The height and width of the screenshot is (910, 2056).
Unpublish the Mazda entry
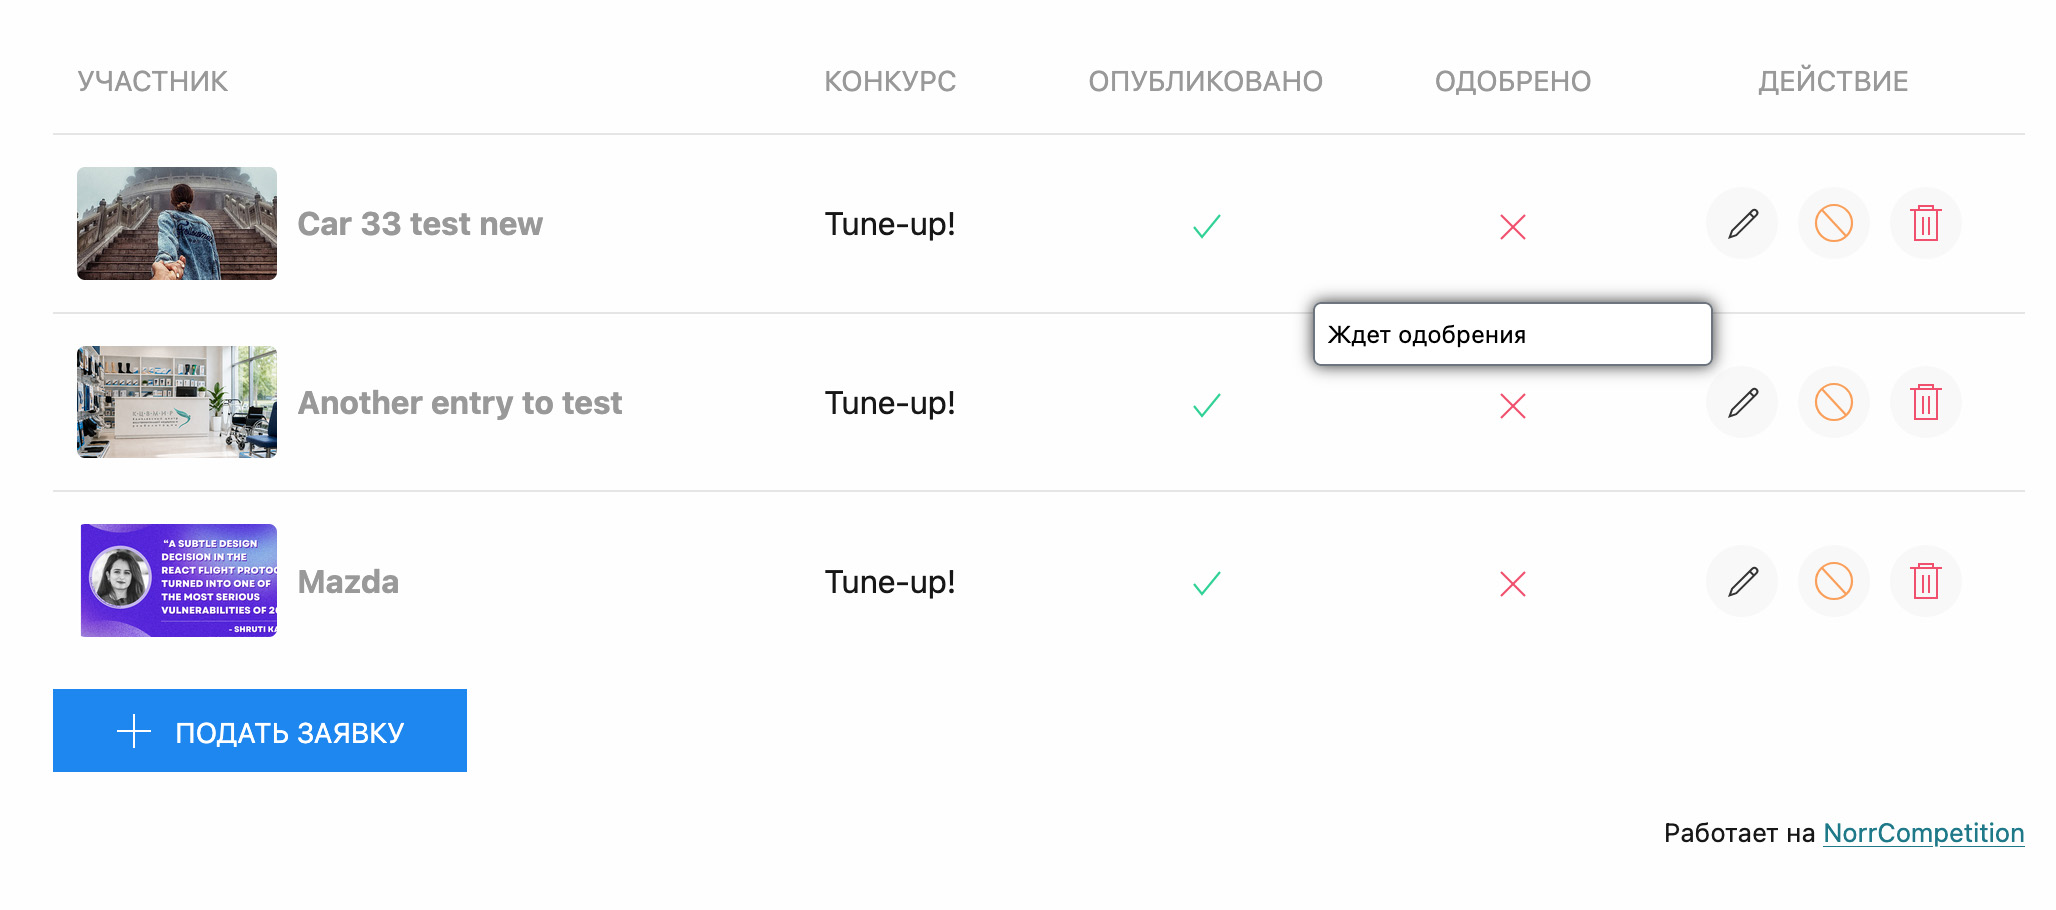(1834, 581)
